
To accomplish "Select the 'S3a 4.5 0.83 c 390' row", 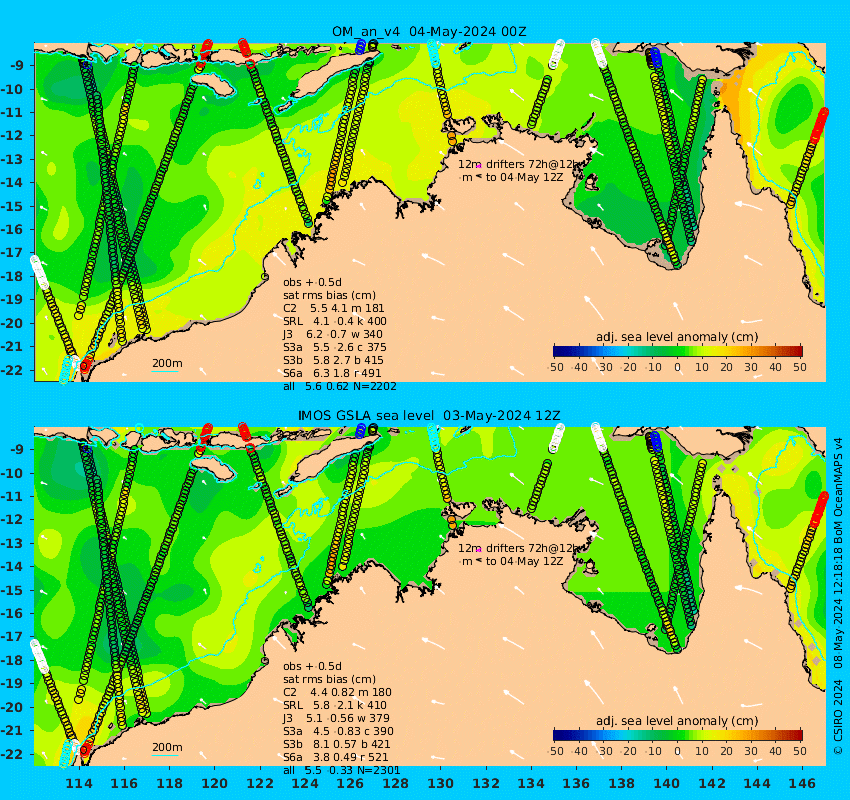I will (338, 731).
